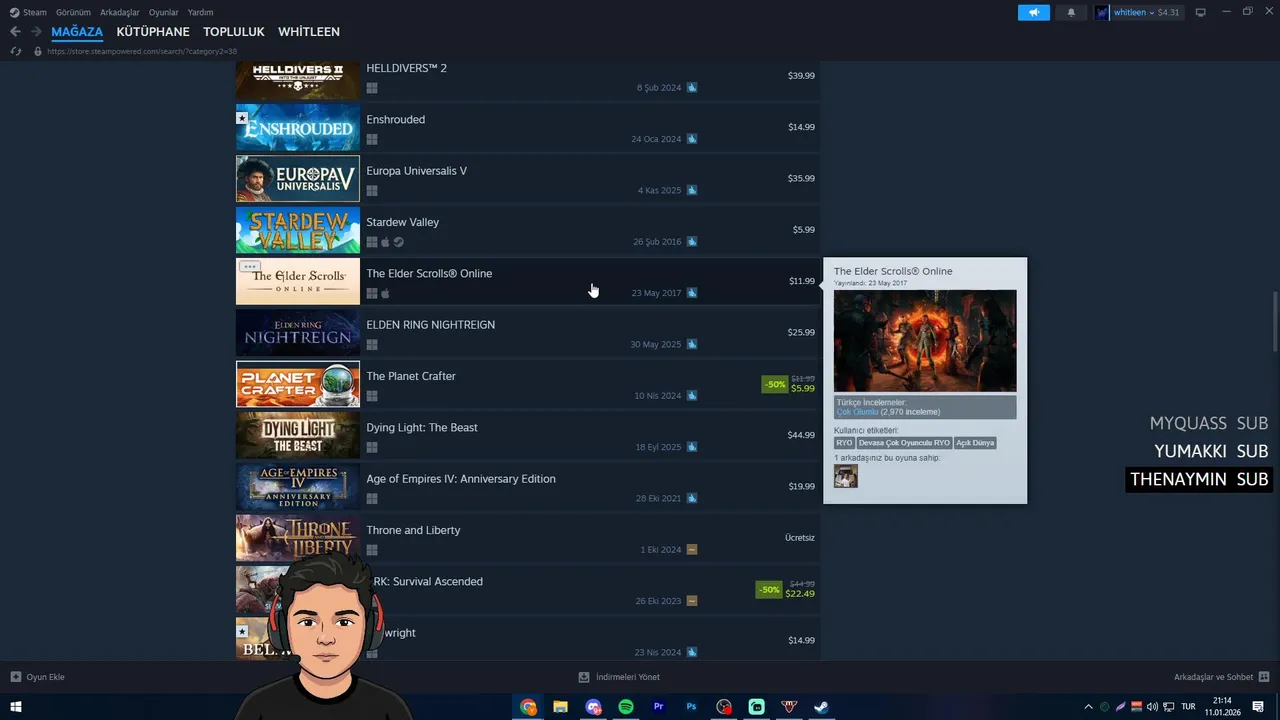This screenshot has height=720, width=1280.
Task: Switch to the KÜTÜPHANE tab
Action: click(x=153, y=32)
